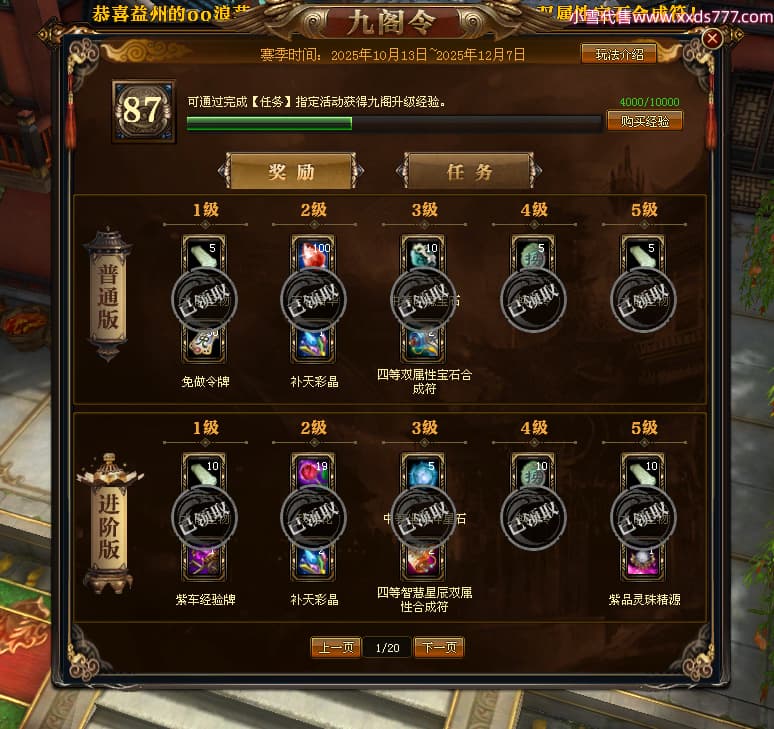Click the 免做令牌 reward icon
The width and height of the screenshot is (774, 729).
[205, 344]
